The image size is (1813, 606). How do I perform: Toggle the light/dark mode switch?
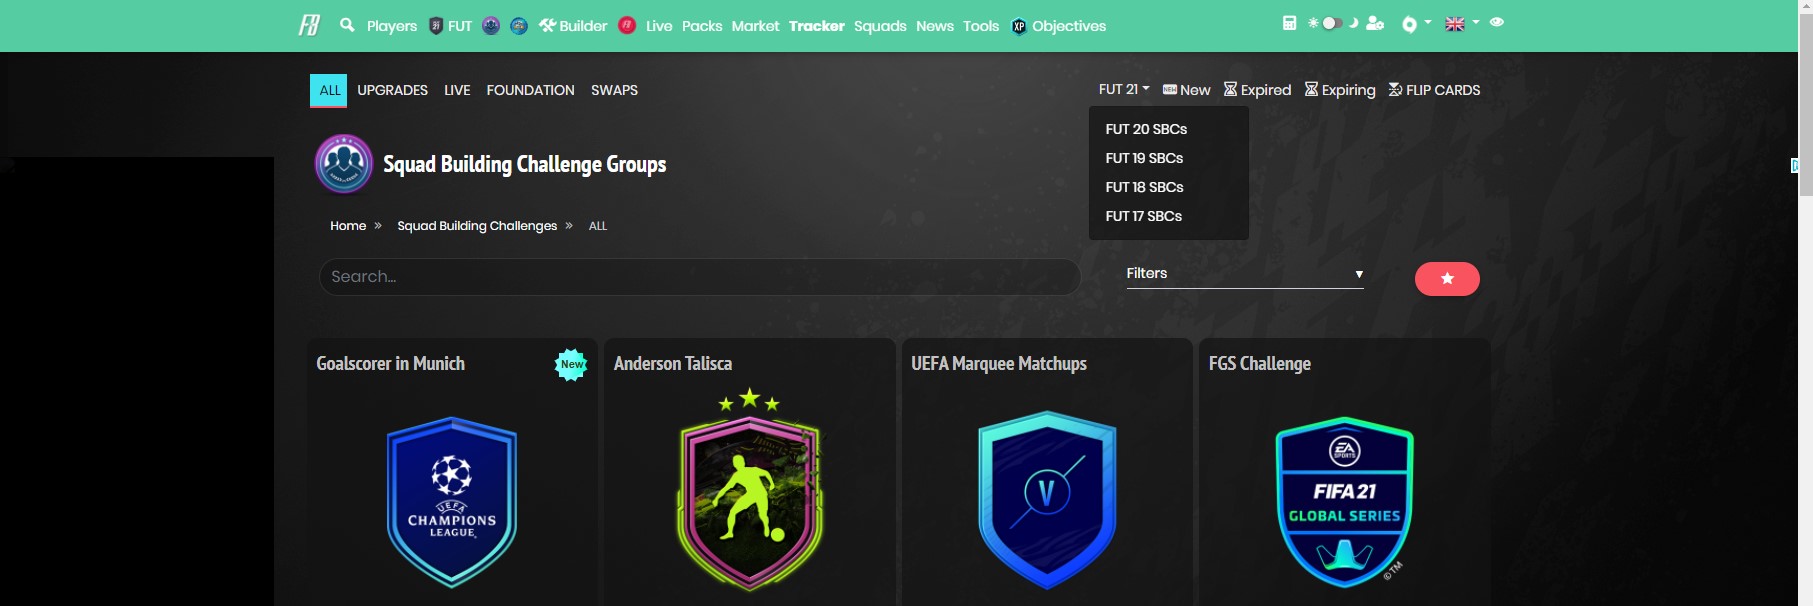[1332, 23]
